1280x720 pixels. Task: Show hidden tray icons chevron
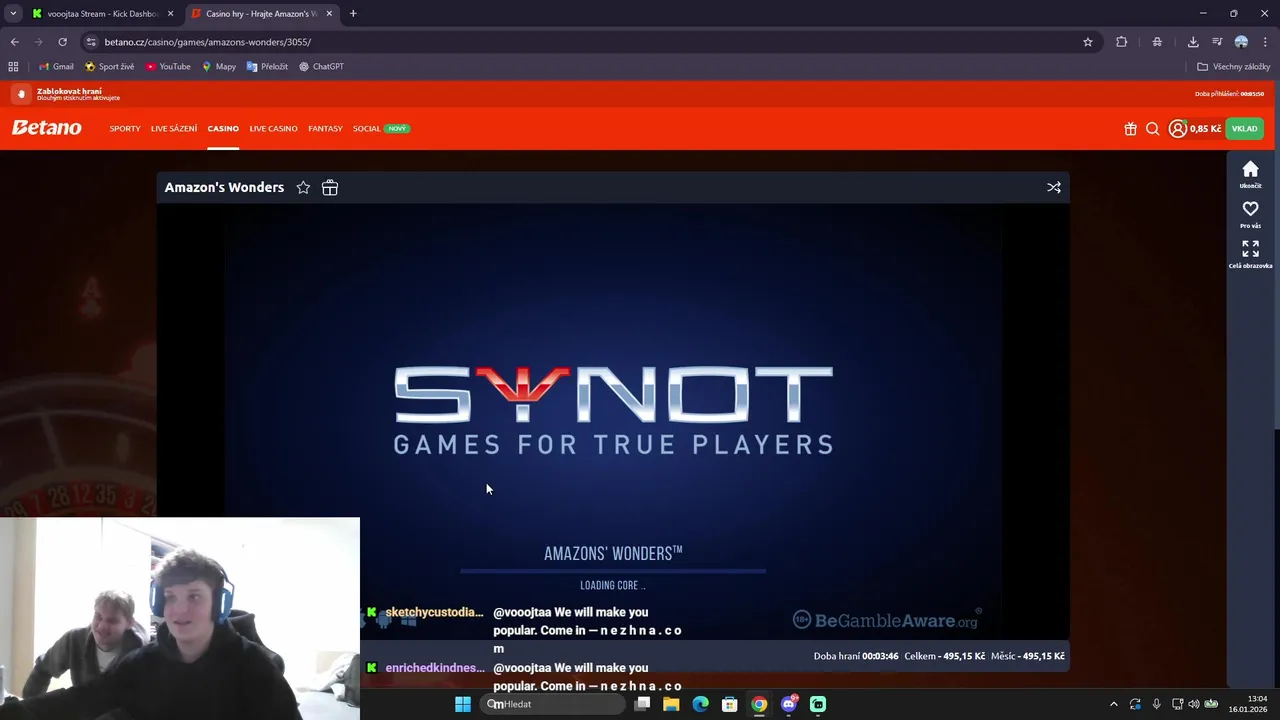[x=1114, y=704]
